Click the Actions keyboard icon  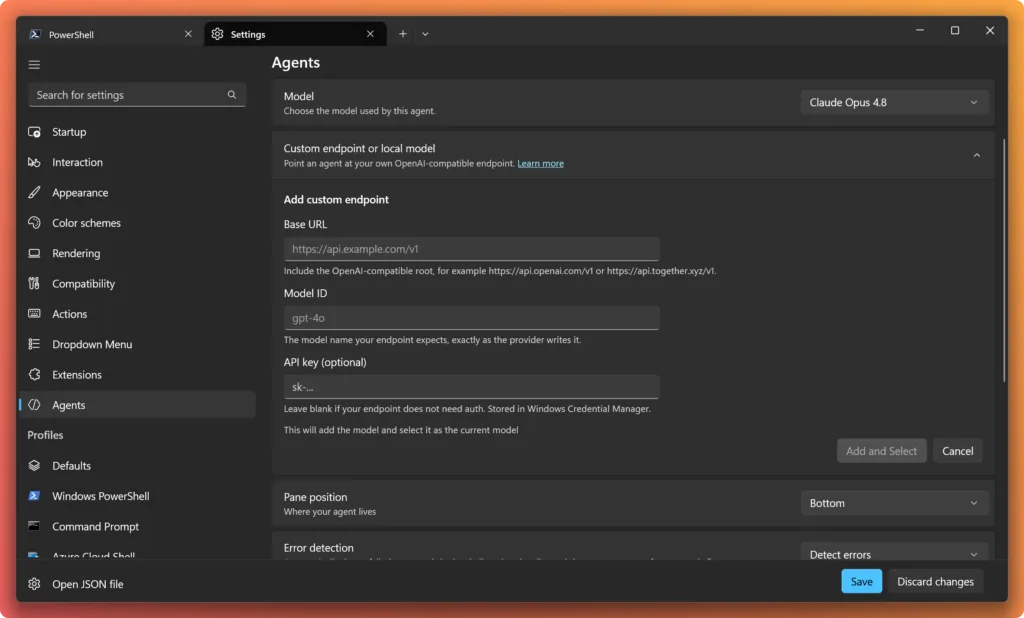pos(34,314)
